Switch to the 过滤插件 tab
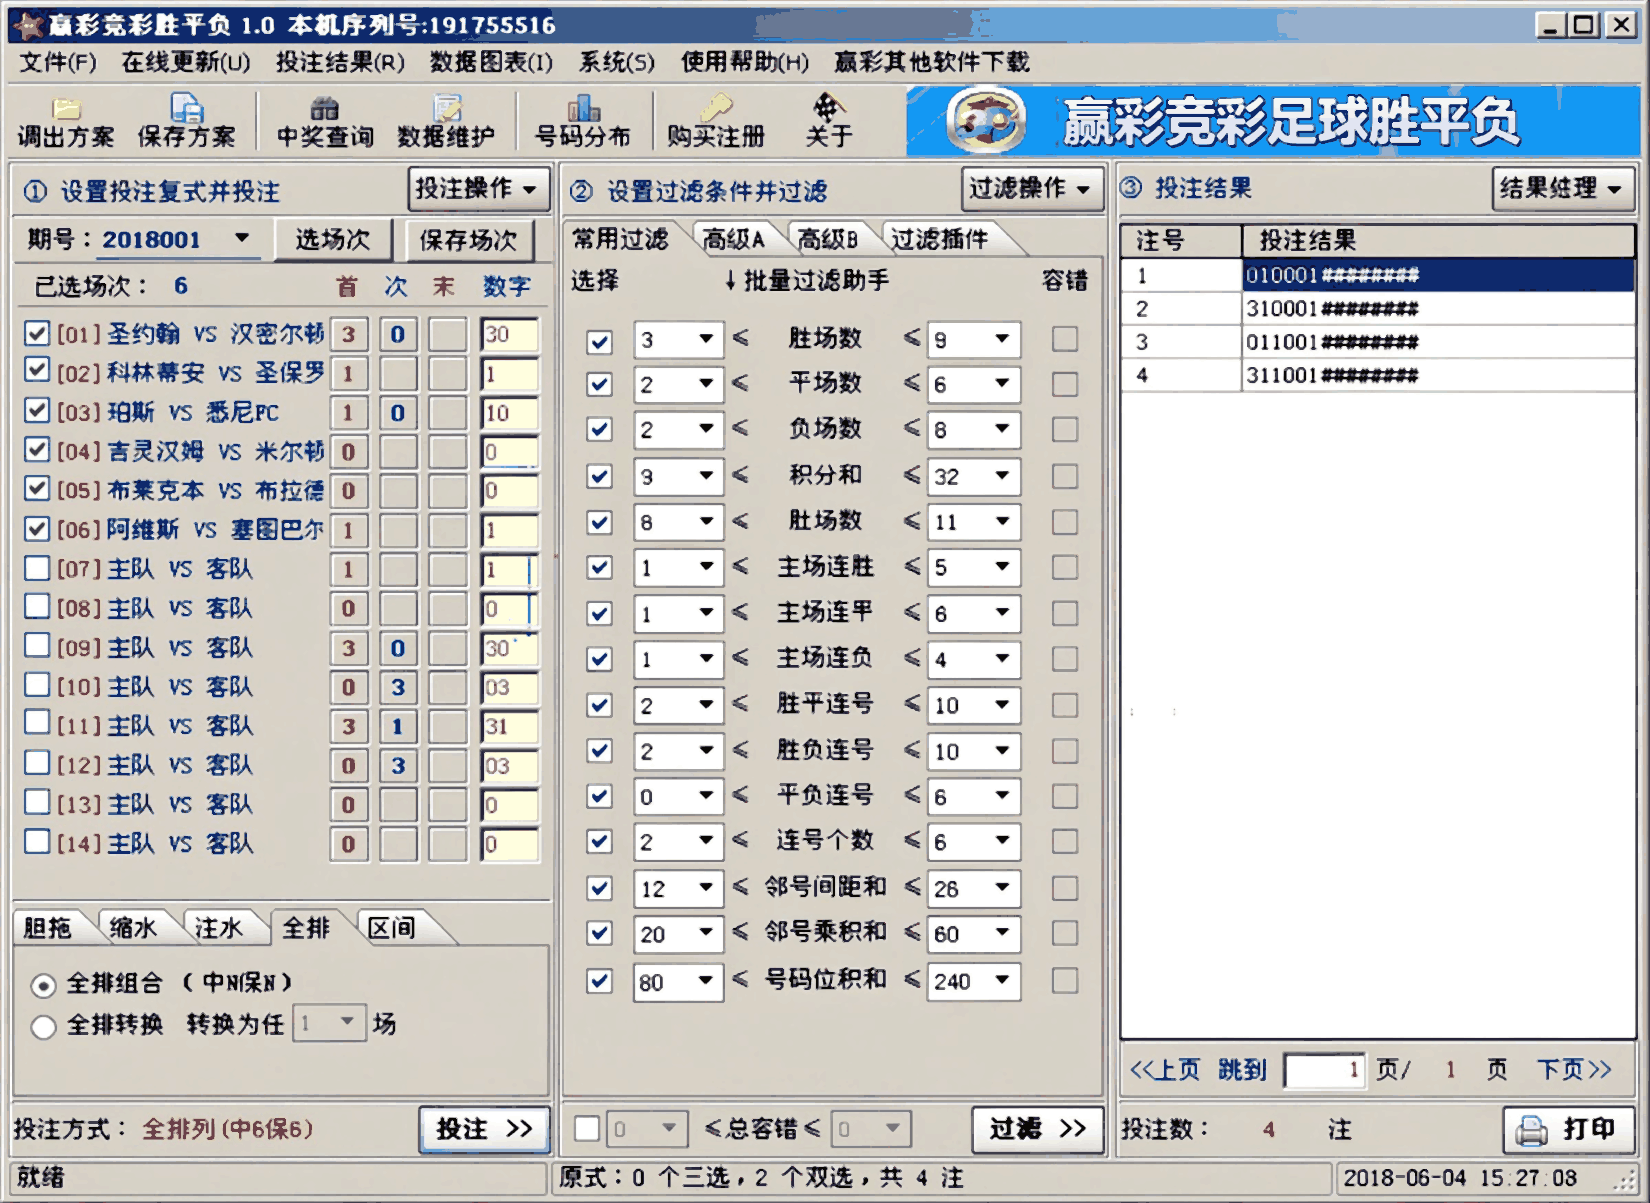The width and height of the screenshot is (1650, 1203). [x=940, y=239]
